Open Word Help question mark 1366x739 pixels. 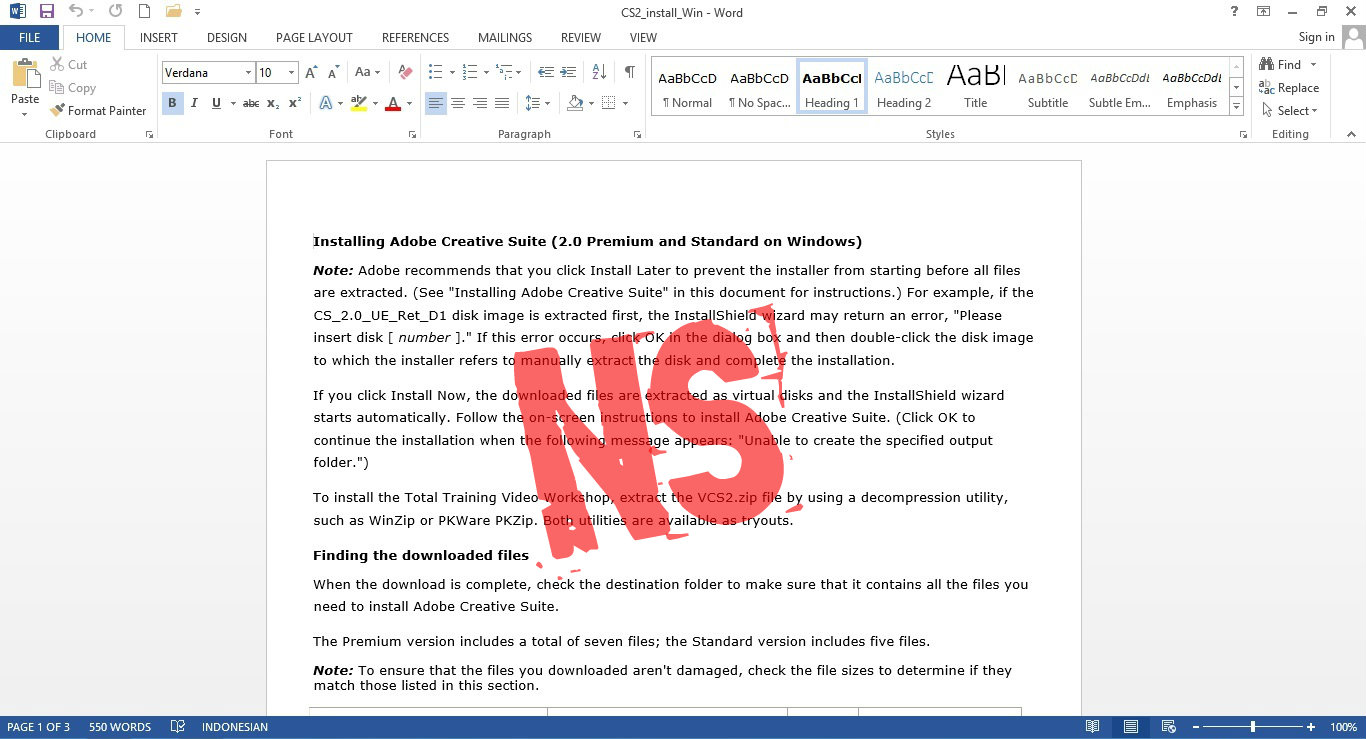pyautogui.click(x=1235, y=11)
